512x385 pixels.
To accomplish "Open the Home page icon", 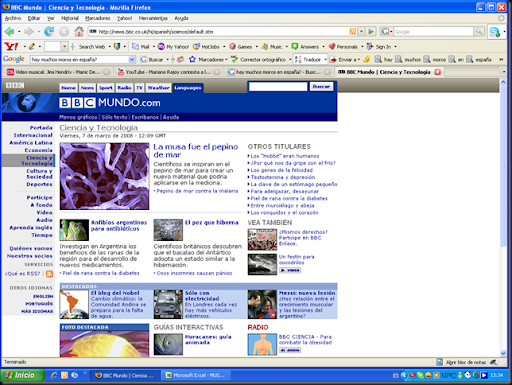I will point(79,32).
